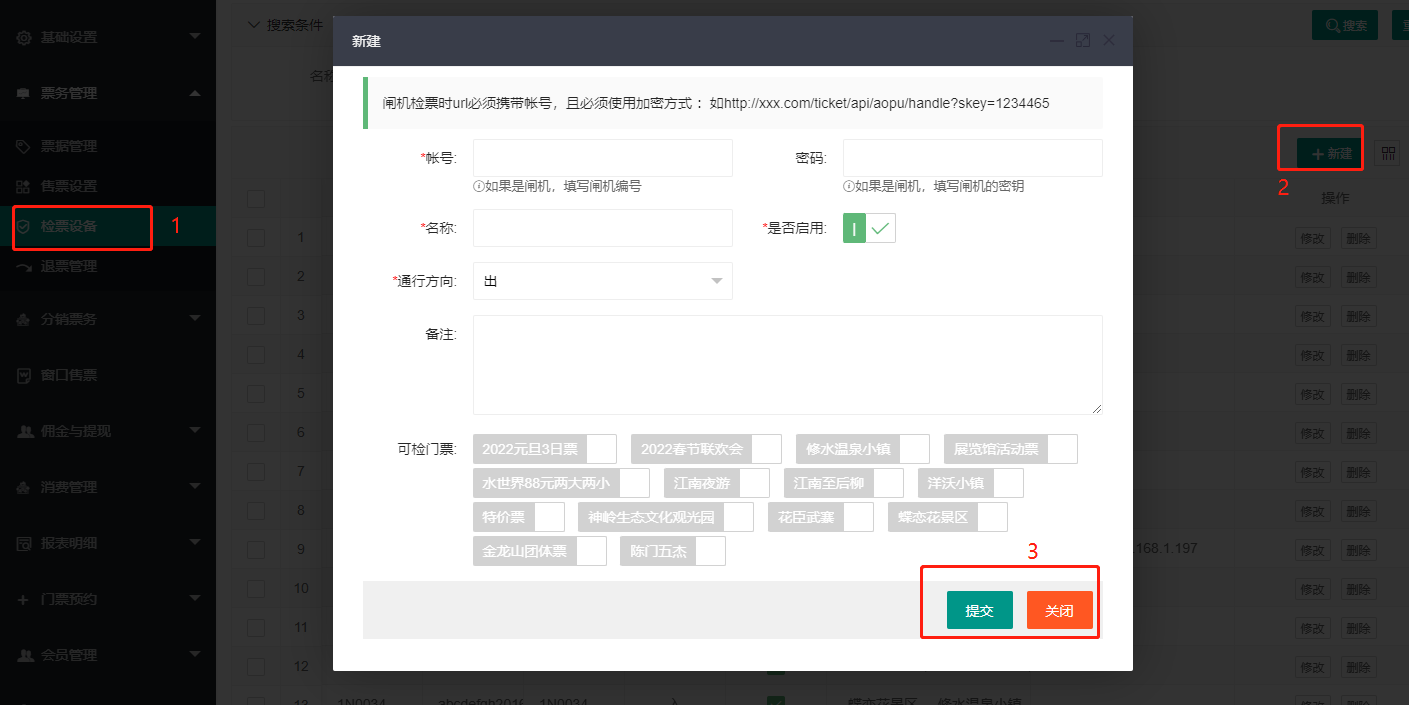The width and height of the screenshot is (1409, 705).
Task: Collapse the 搜索条件 panel chevron
Action: [253, 24]
